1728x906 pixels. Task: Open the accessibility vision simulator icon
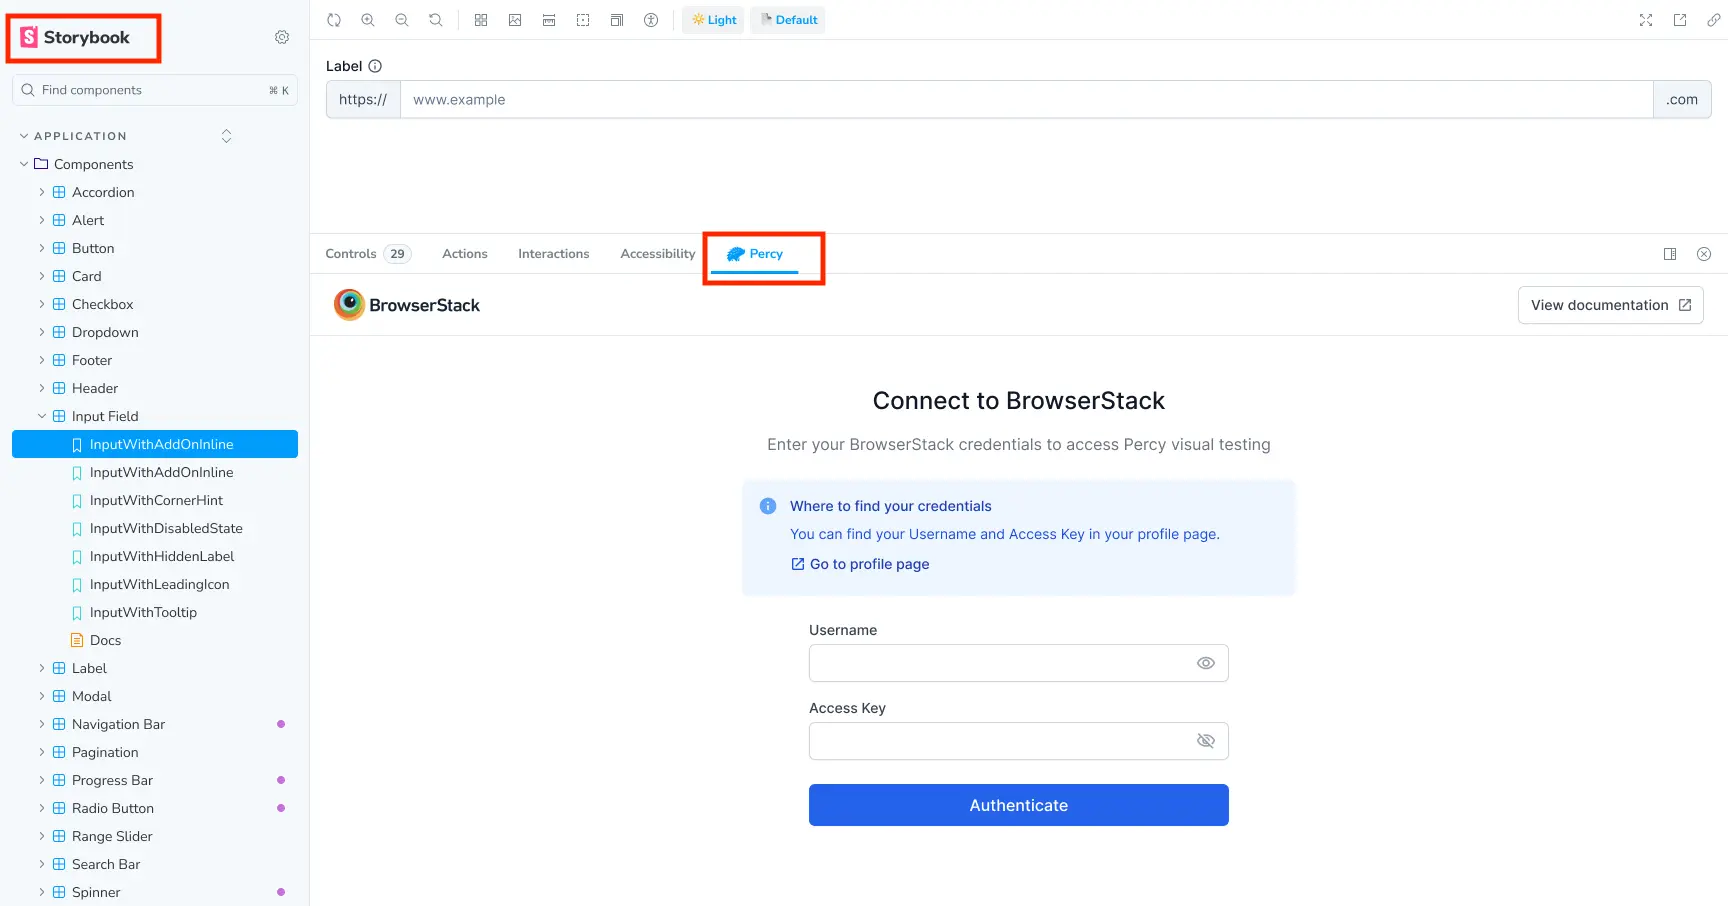coord(651,20)
